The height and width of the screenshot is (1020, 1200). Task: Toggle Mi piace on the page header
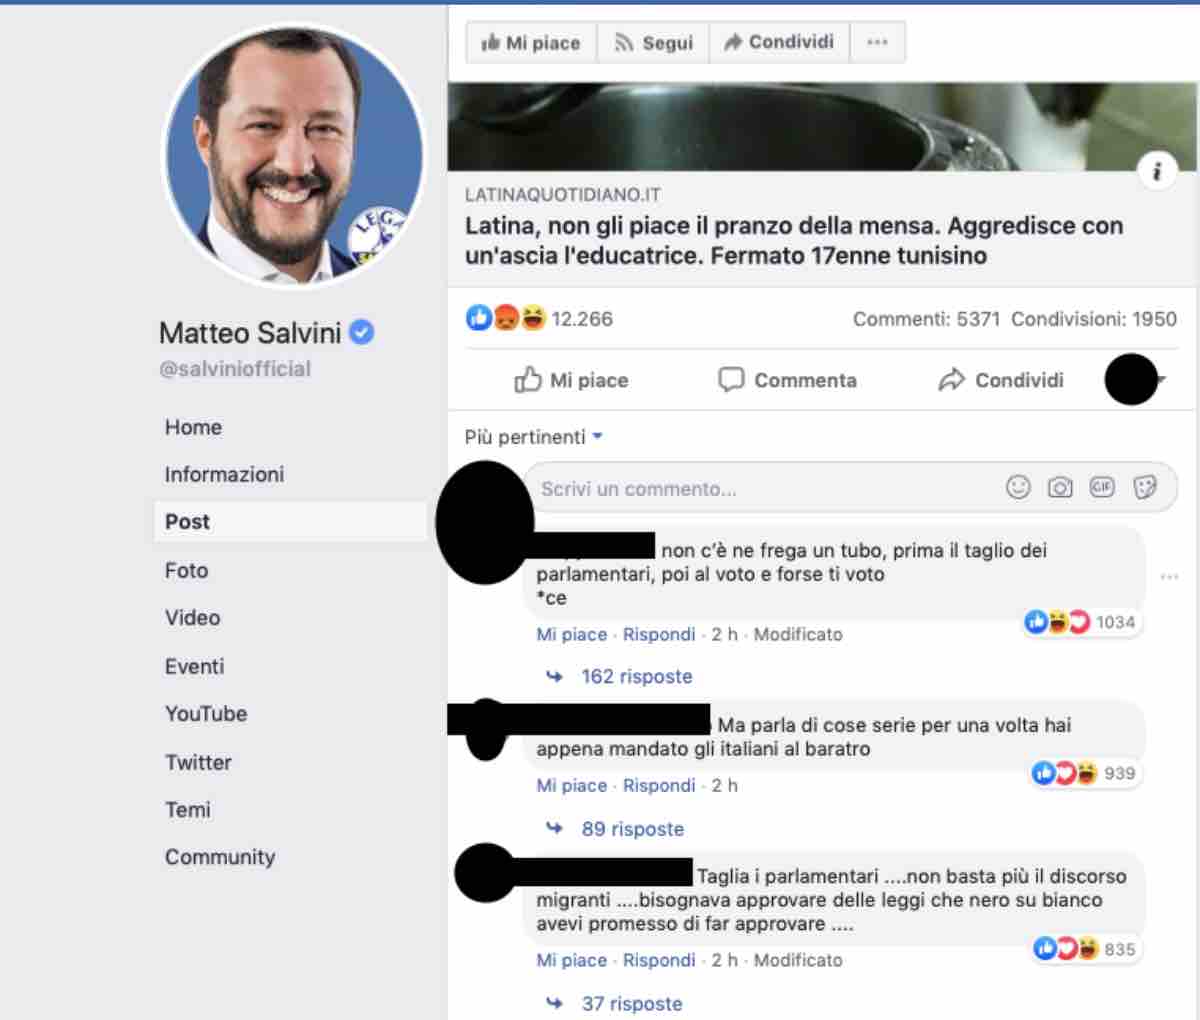point(531,42)
